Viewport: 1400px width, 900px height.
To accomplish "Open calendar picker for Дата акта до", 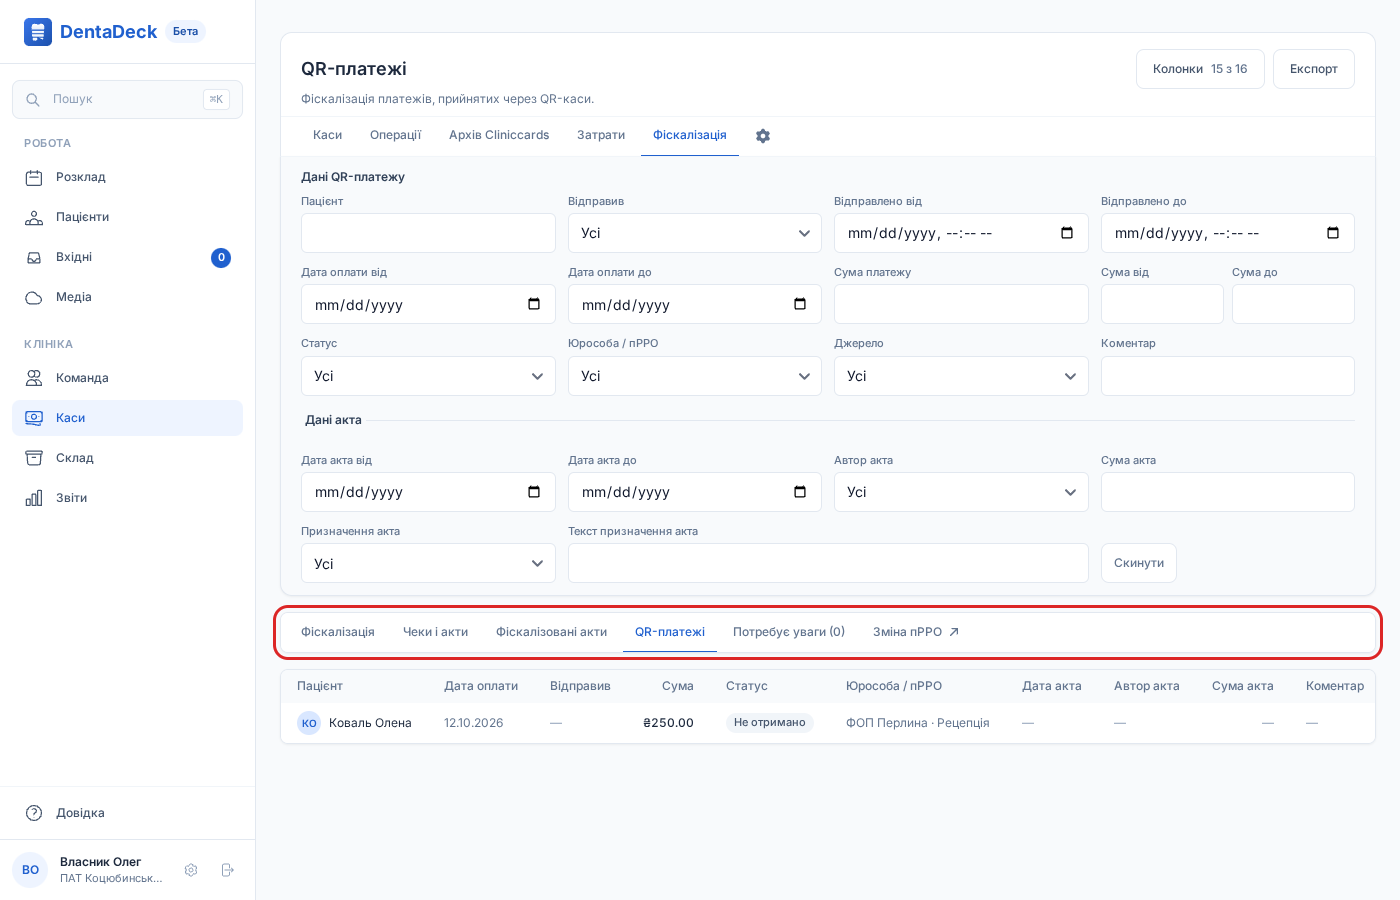I will [x=800, y=492].
